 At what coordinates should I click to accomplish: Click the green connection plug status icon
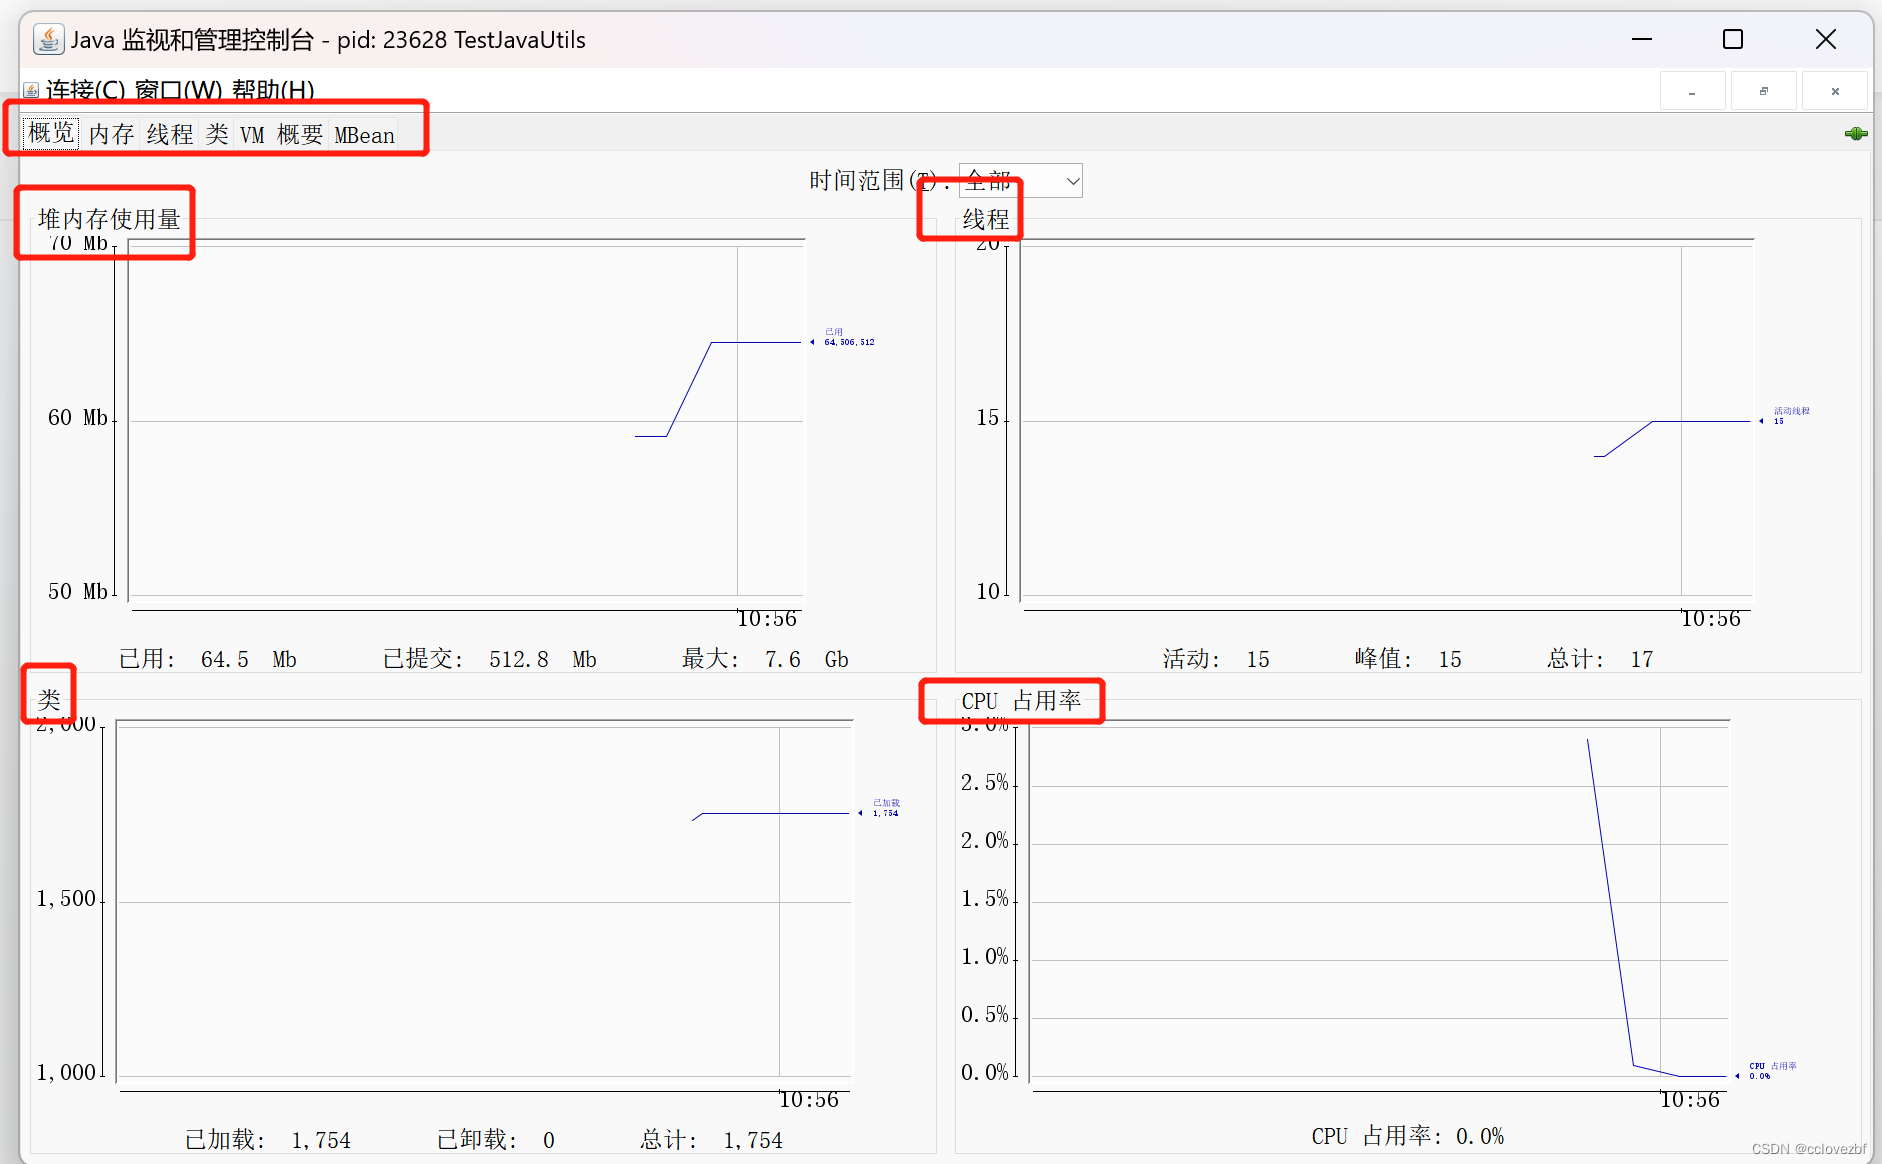pos(1857,133)
